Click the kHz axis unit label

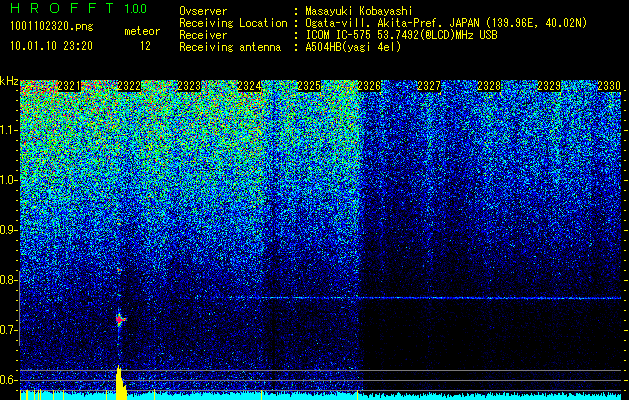[x=9, y=81]
